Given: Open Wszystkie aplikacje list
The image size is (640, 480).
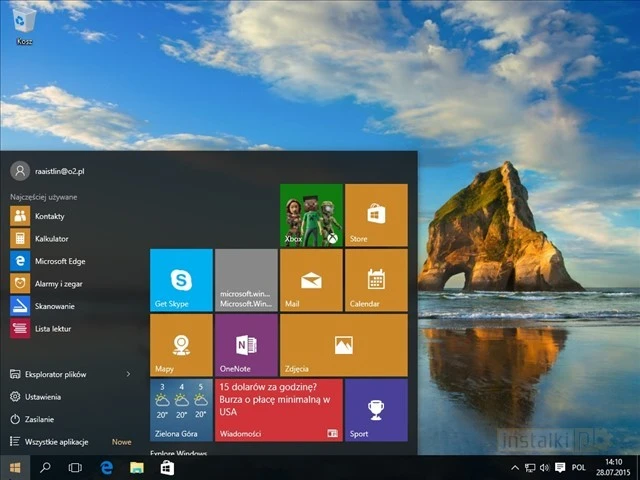Looking at the screenshot, I should click(x=56, y=441).
